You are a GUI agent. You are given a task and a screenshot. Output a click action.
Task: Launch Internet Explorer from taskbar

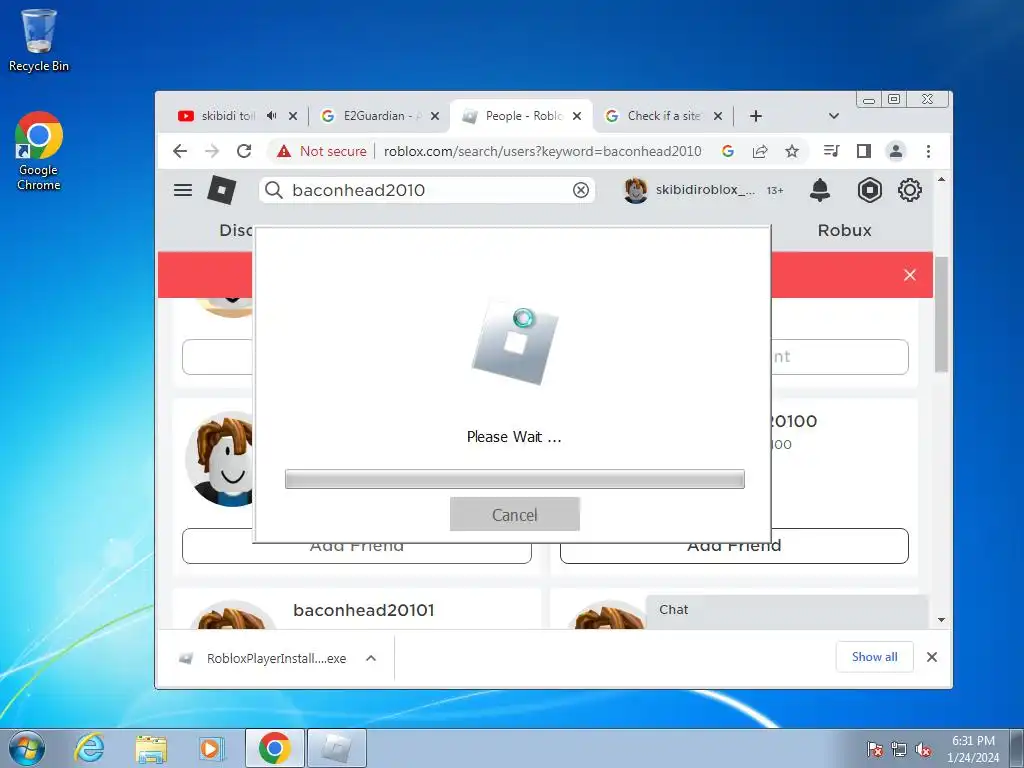tap(88, 748)
